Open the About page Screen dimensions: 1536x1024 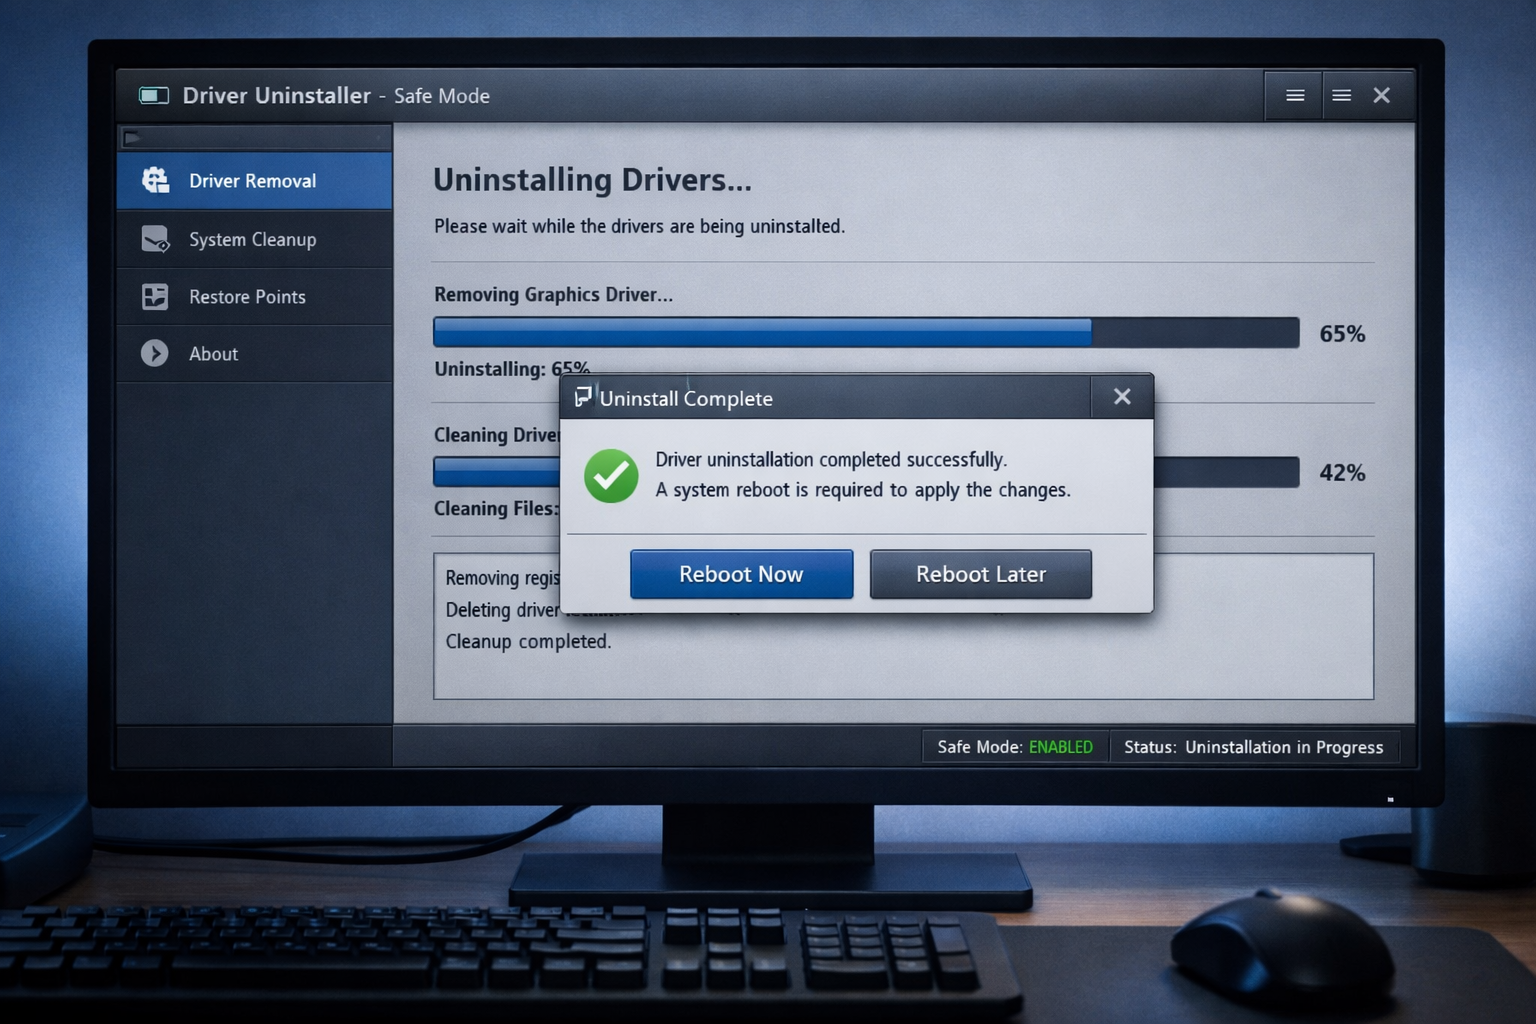point(254,354)
